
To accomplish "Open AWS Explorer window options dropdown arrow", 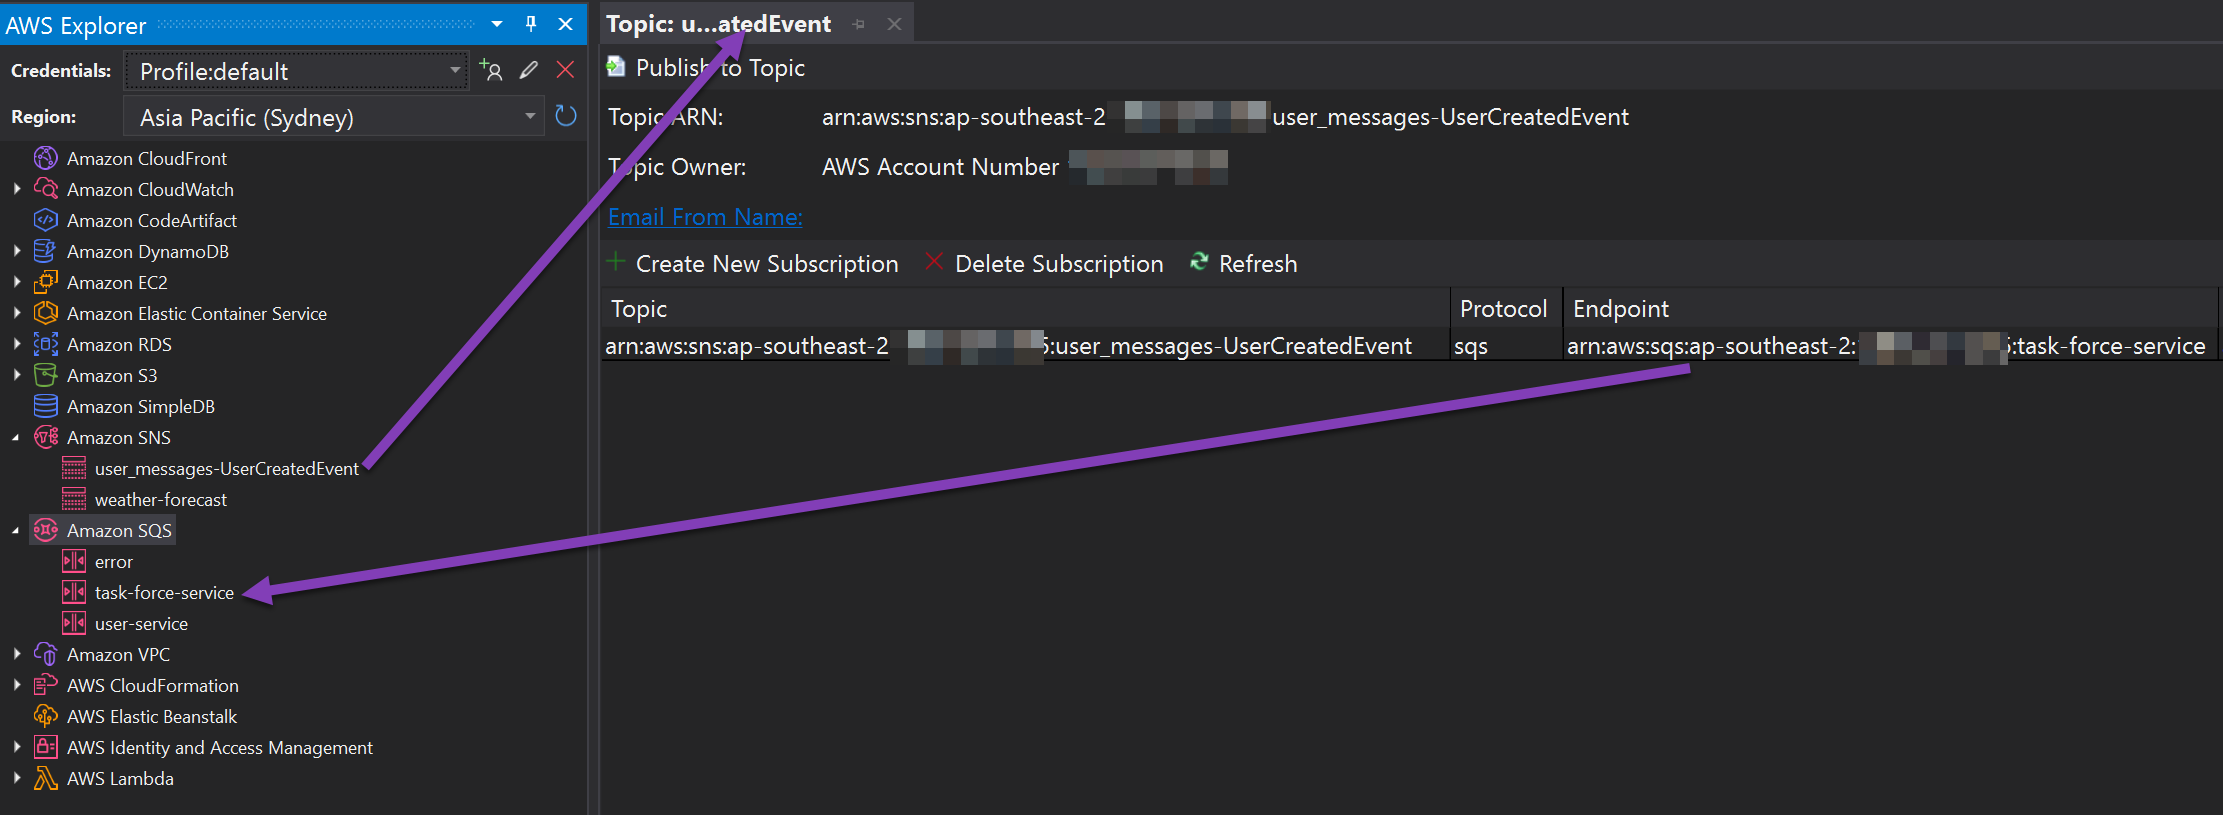I will pos(497,24).
